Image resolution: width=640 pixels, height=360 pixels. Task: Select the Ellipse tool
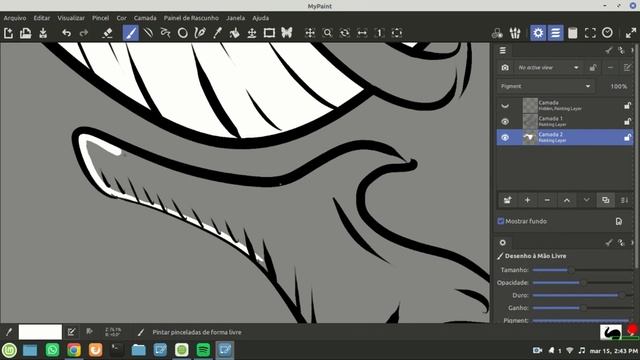coord(183,33)
